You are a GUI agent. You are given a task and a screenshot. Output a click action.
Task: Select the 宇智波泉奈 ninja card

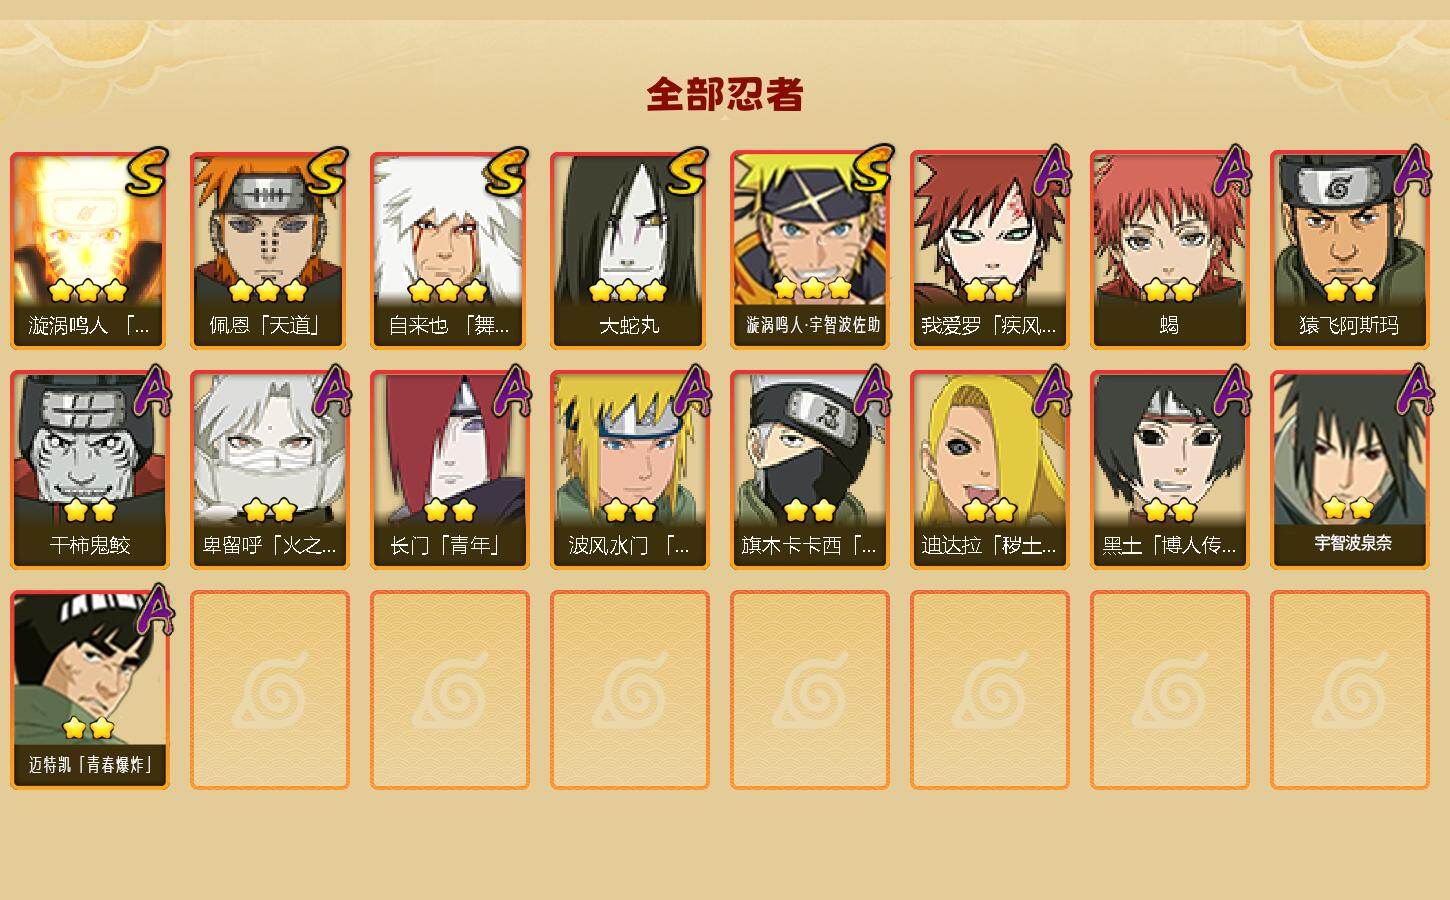(1350, 470)
